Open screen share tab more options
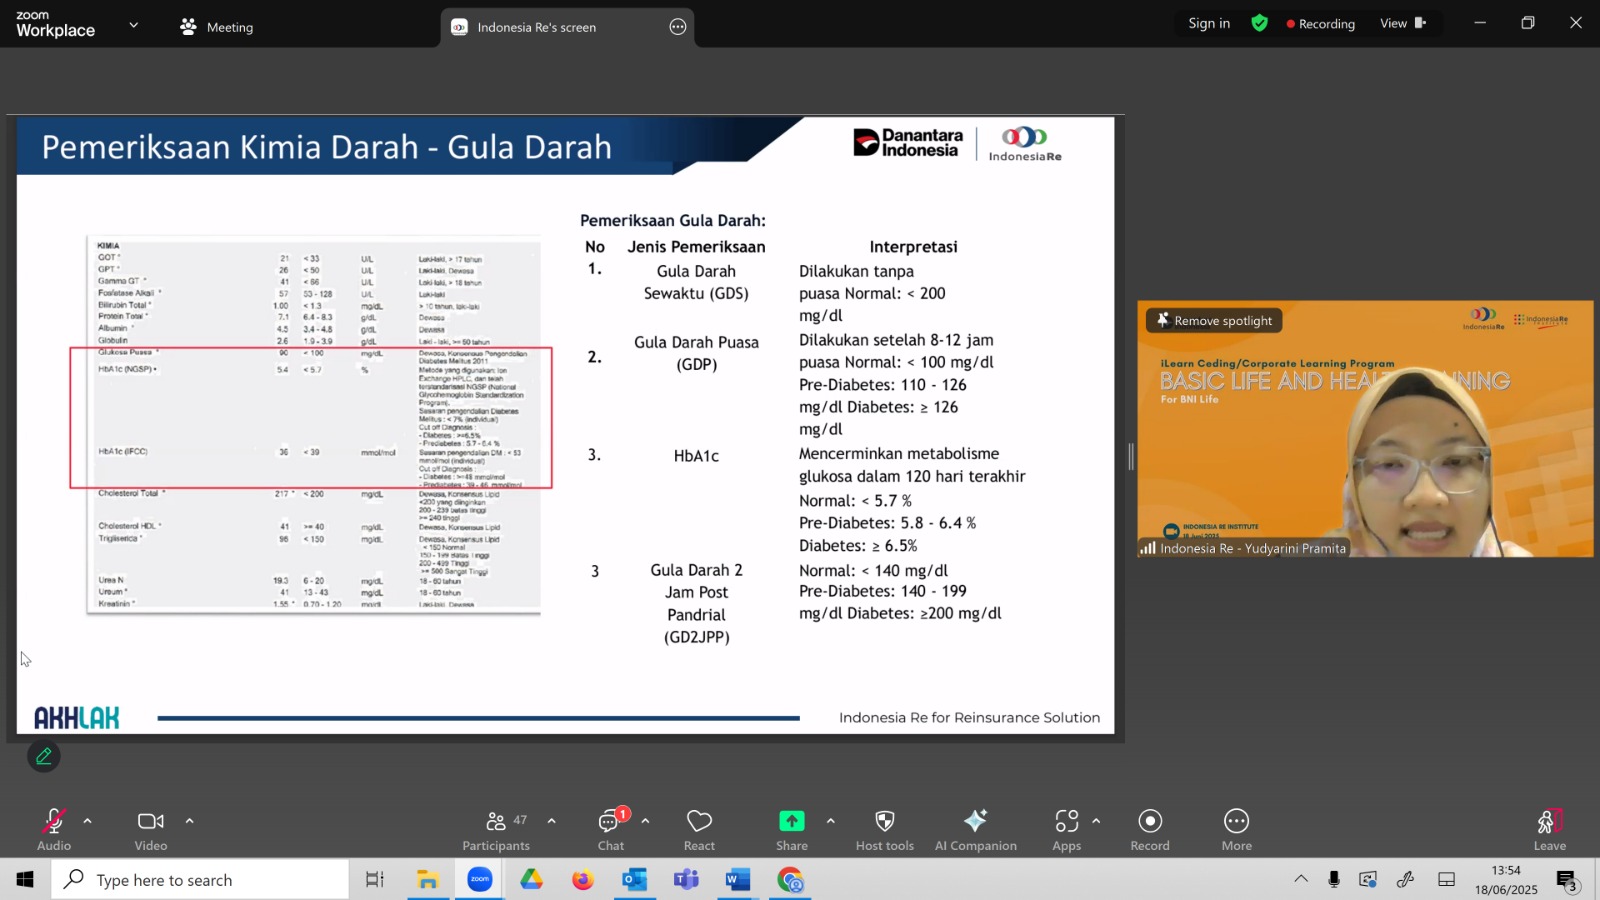 pyautogui.click(x=678, y=27)
